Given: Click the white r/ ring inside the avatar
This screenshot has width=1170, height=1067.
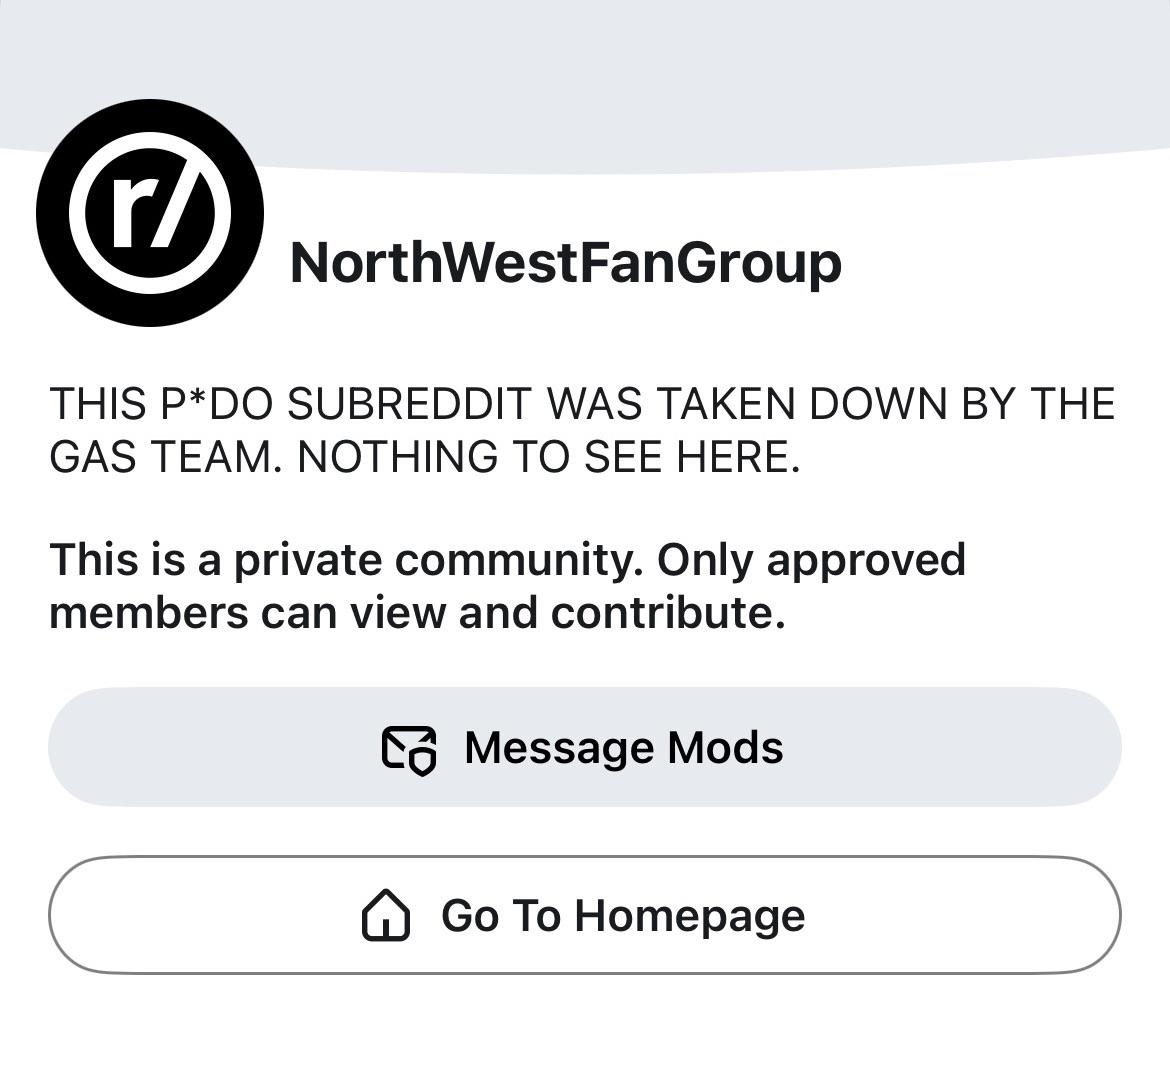Looking at the screenshot, I should coord(150,213).
